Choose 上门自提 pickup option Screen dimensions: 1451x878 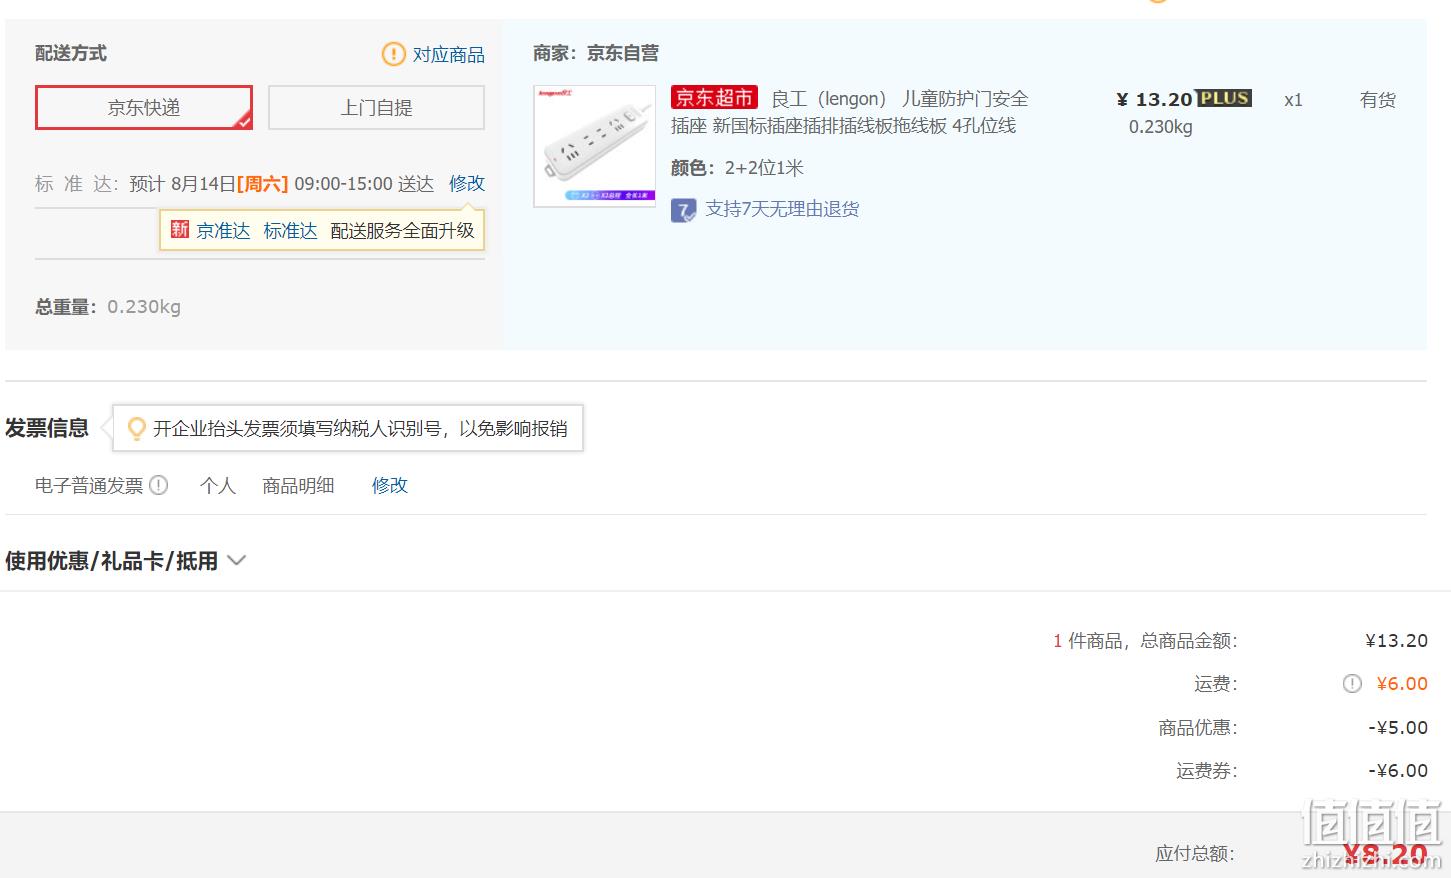pos(376,108)
